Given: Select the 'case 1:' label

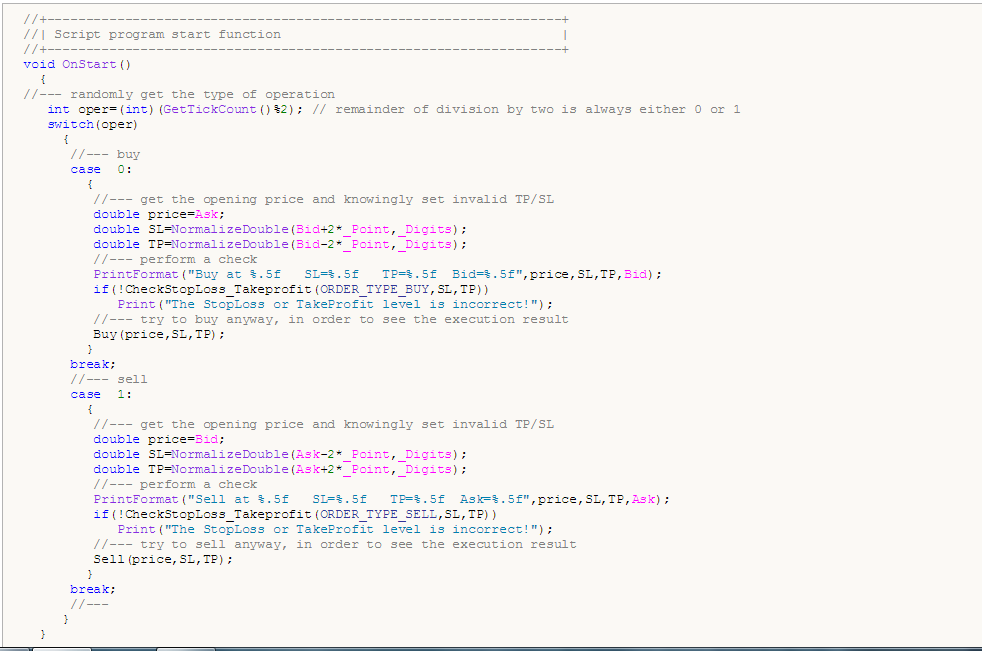Looking at the screenshot, I should 101,395.
